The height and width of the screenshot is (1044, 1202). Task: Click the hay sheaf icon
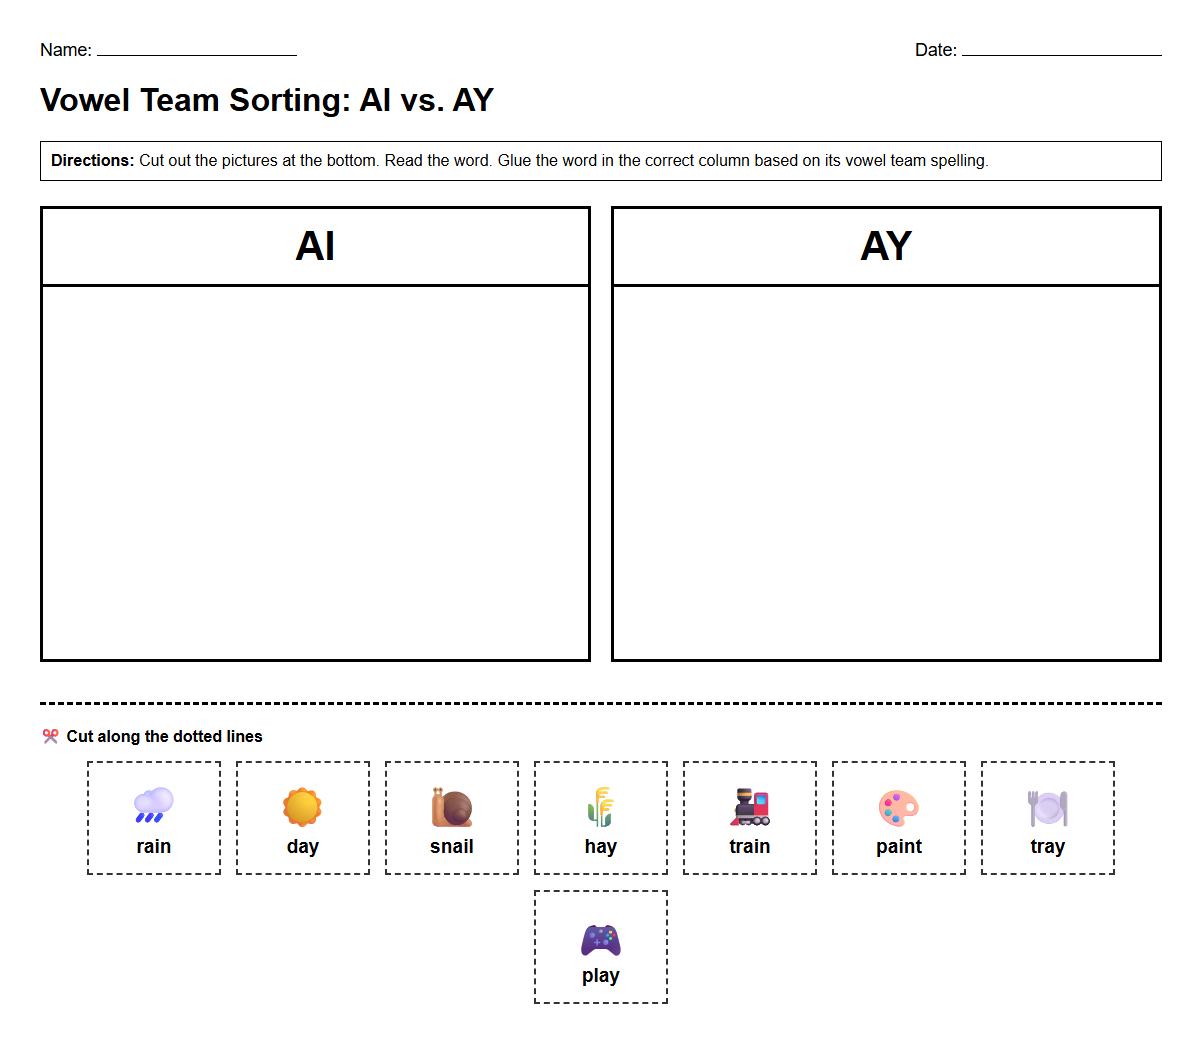tap(600, 804)
